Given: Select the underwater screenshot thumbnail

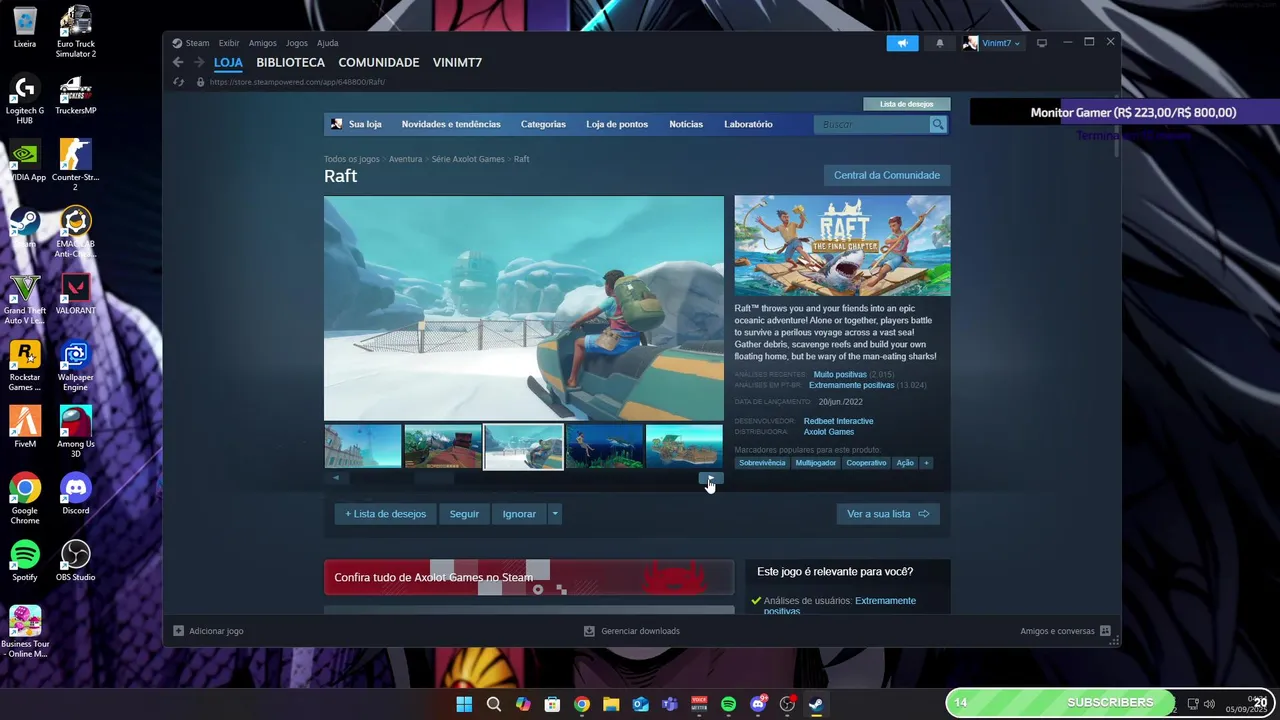Looking at the screenshot, I should tap(604, 447).
